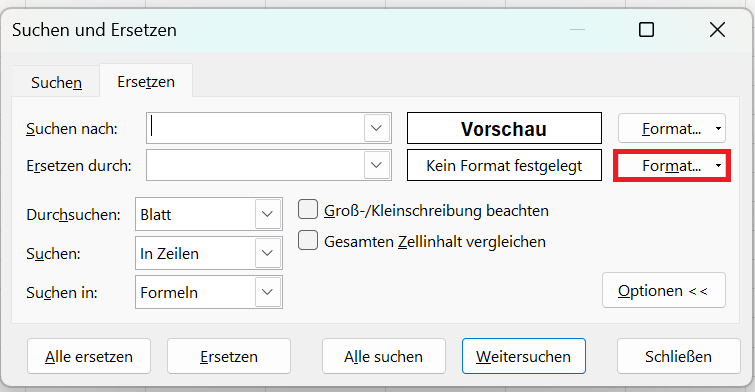This screenshot has width=755, height=392.
Task: Check Gesamten Zellinhalt vergleichen option
Action: 308,240
